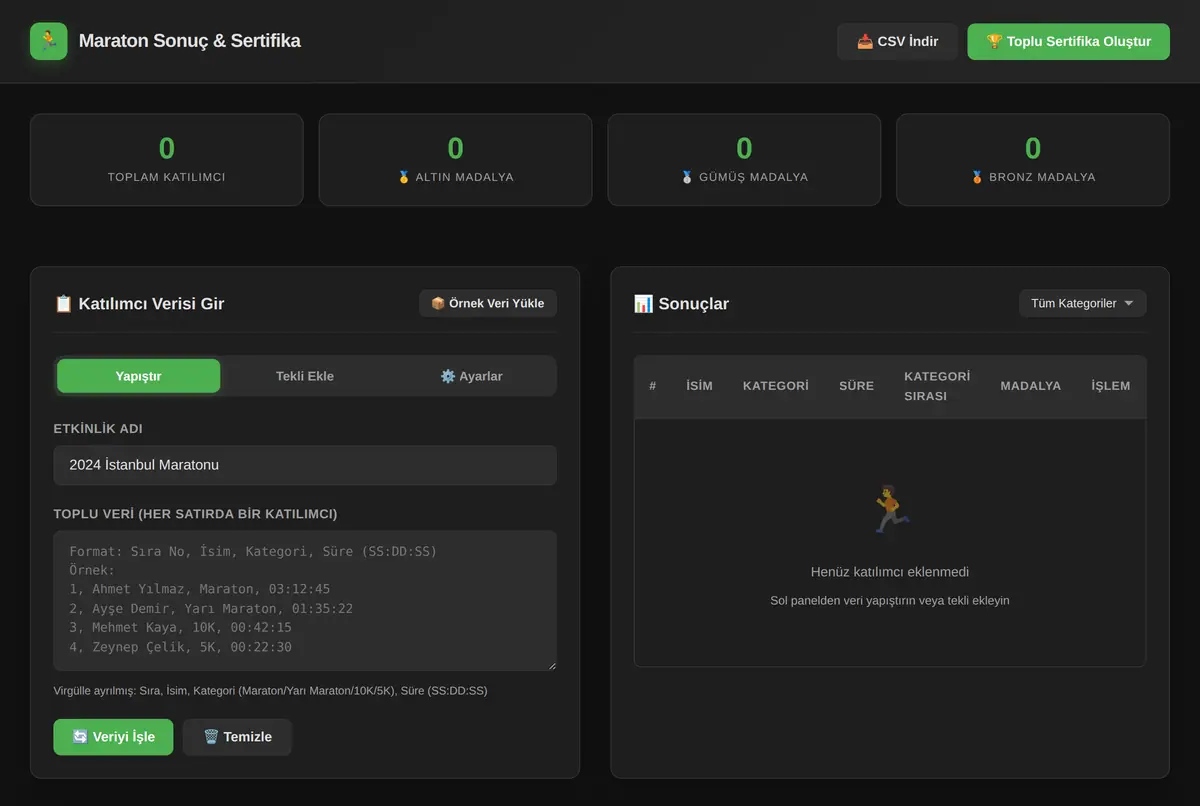Click the İŞLEM column header

tap(1111, 386)
